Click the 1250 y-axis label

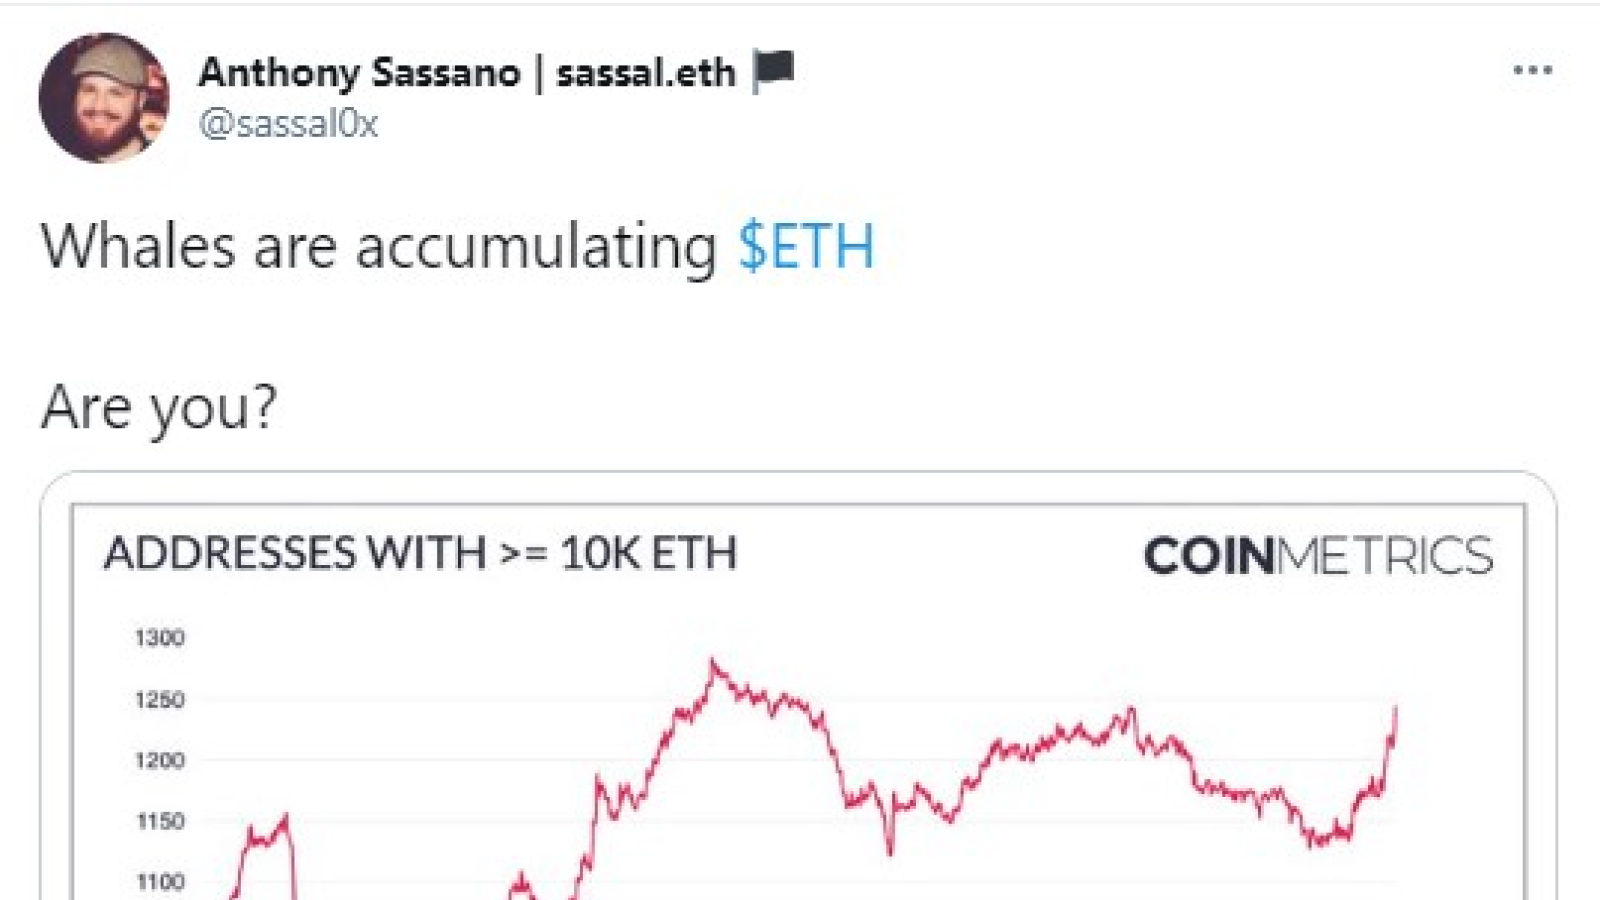pyautogui.click(x=160, y=699)
